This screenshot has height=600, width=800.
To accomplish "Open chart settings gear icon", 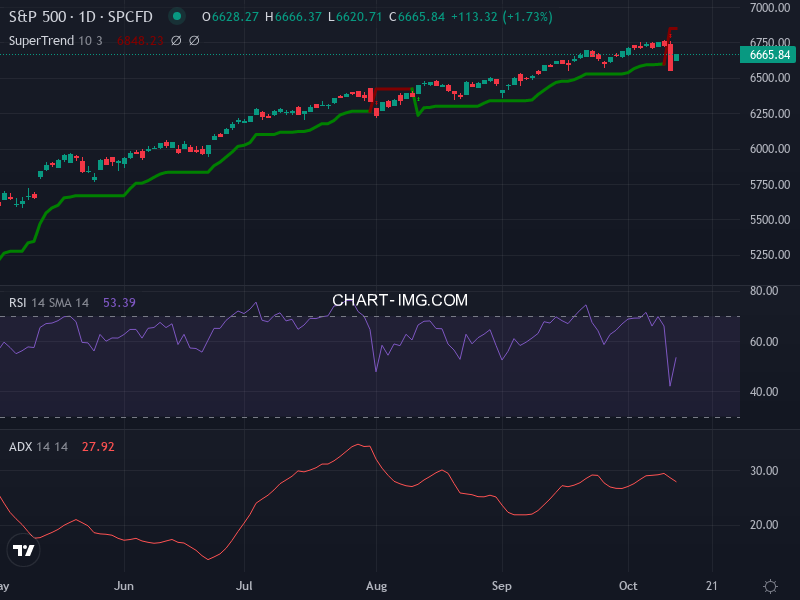I will pos(770,586).
